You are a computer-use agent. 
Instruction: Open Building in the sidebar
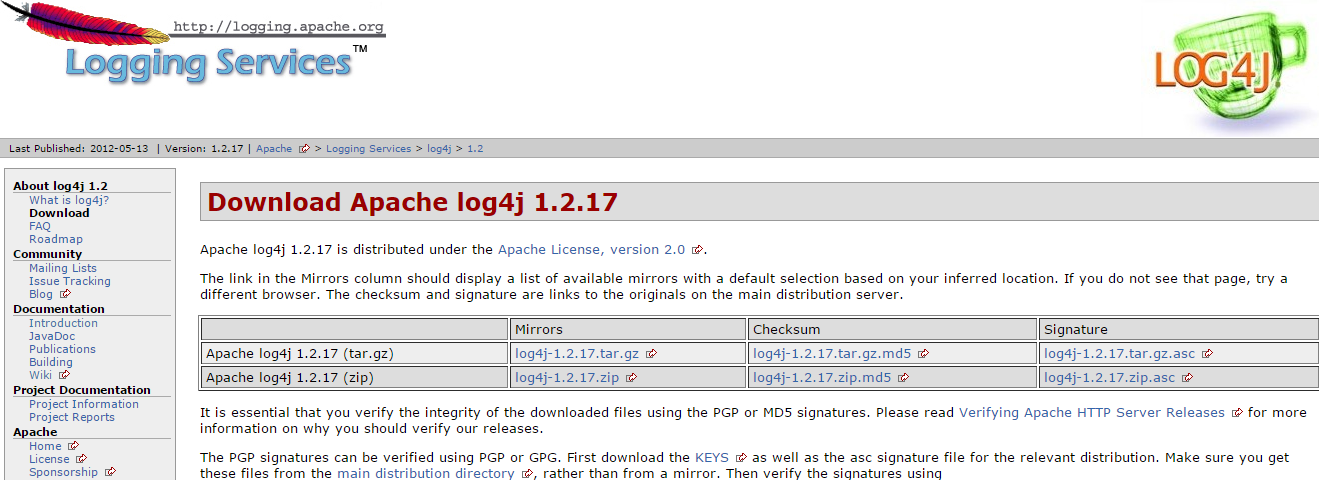[x=51, y=362]
